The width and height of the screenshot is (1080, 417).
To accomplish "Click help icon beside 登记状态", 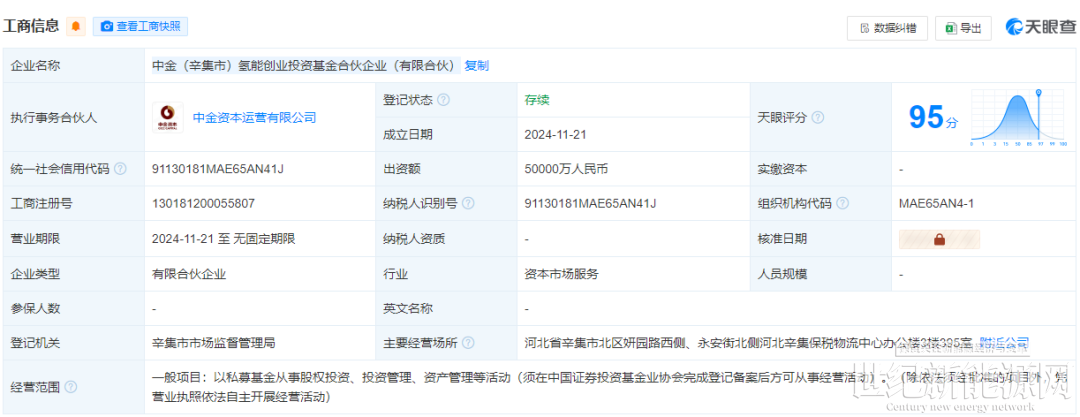I will click(x=444, y=100).
